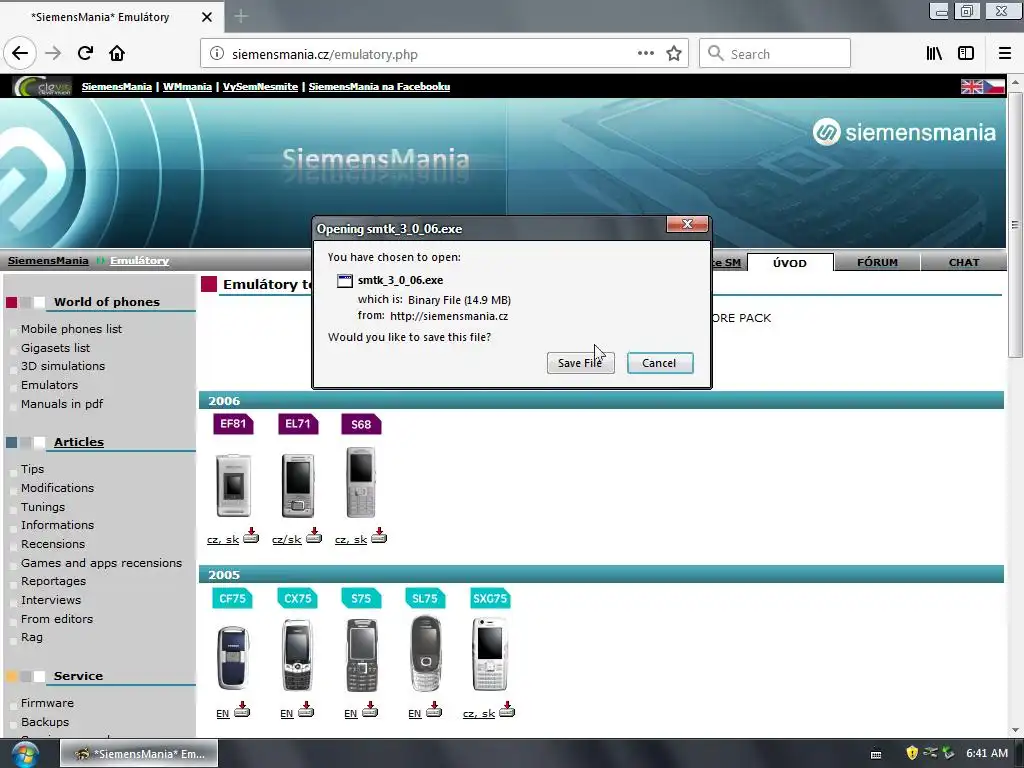Click the browser forward arrow
The image size is (1024, 768).
click(53, 54)
